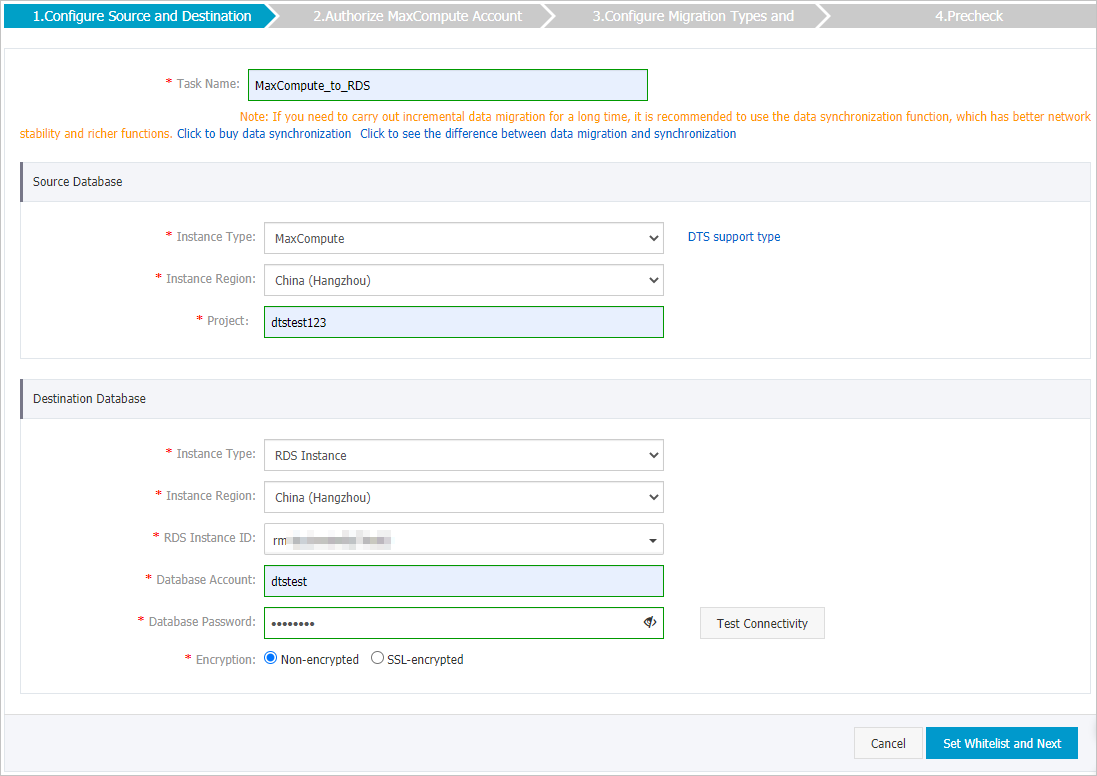Select the SSL-encrypted radio button
Viewport: 1097px width, 776px height.
pos(378,658)
